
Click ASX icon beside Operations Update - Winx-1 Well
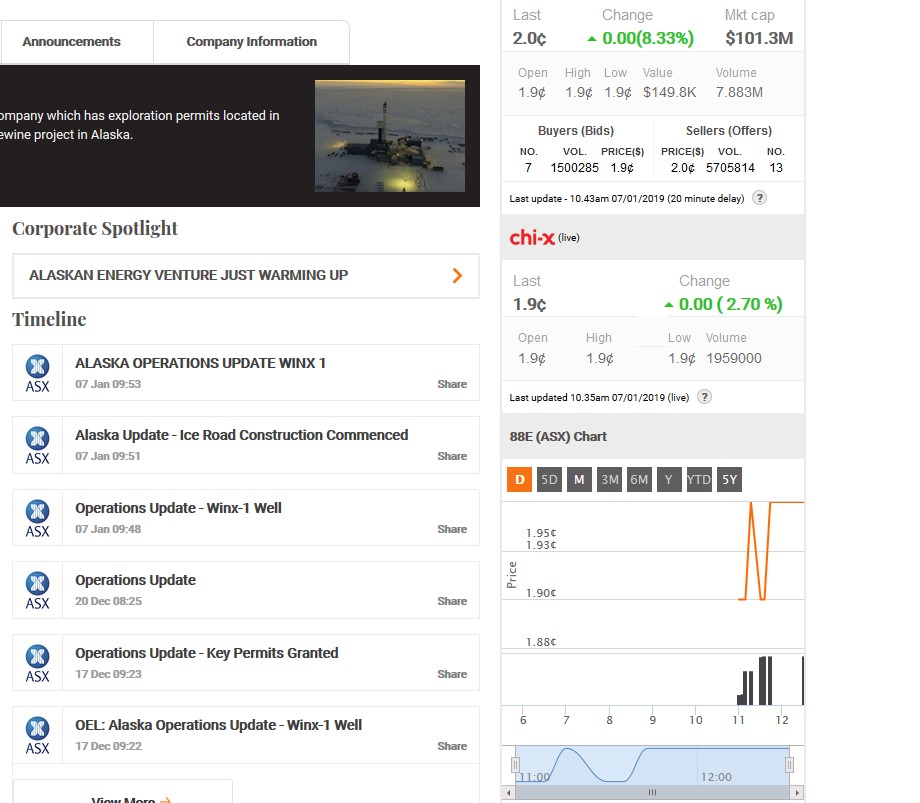(38, 518)
